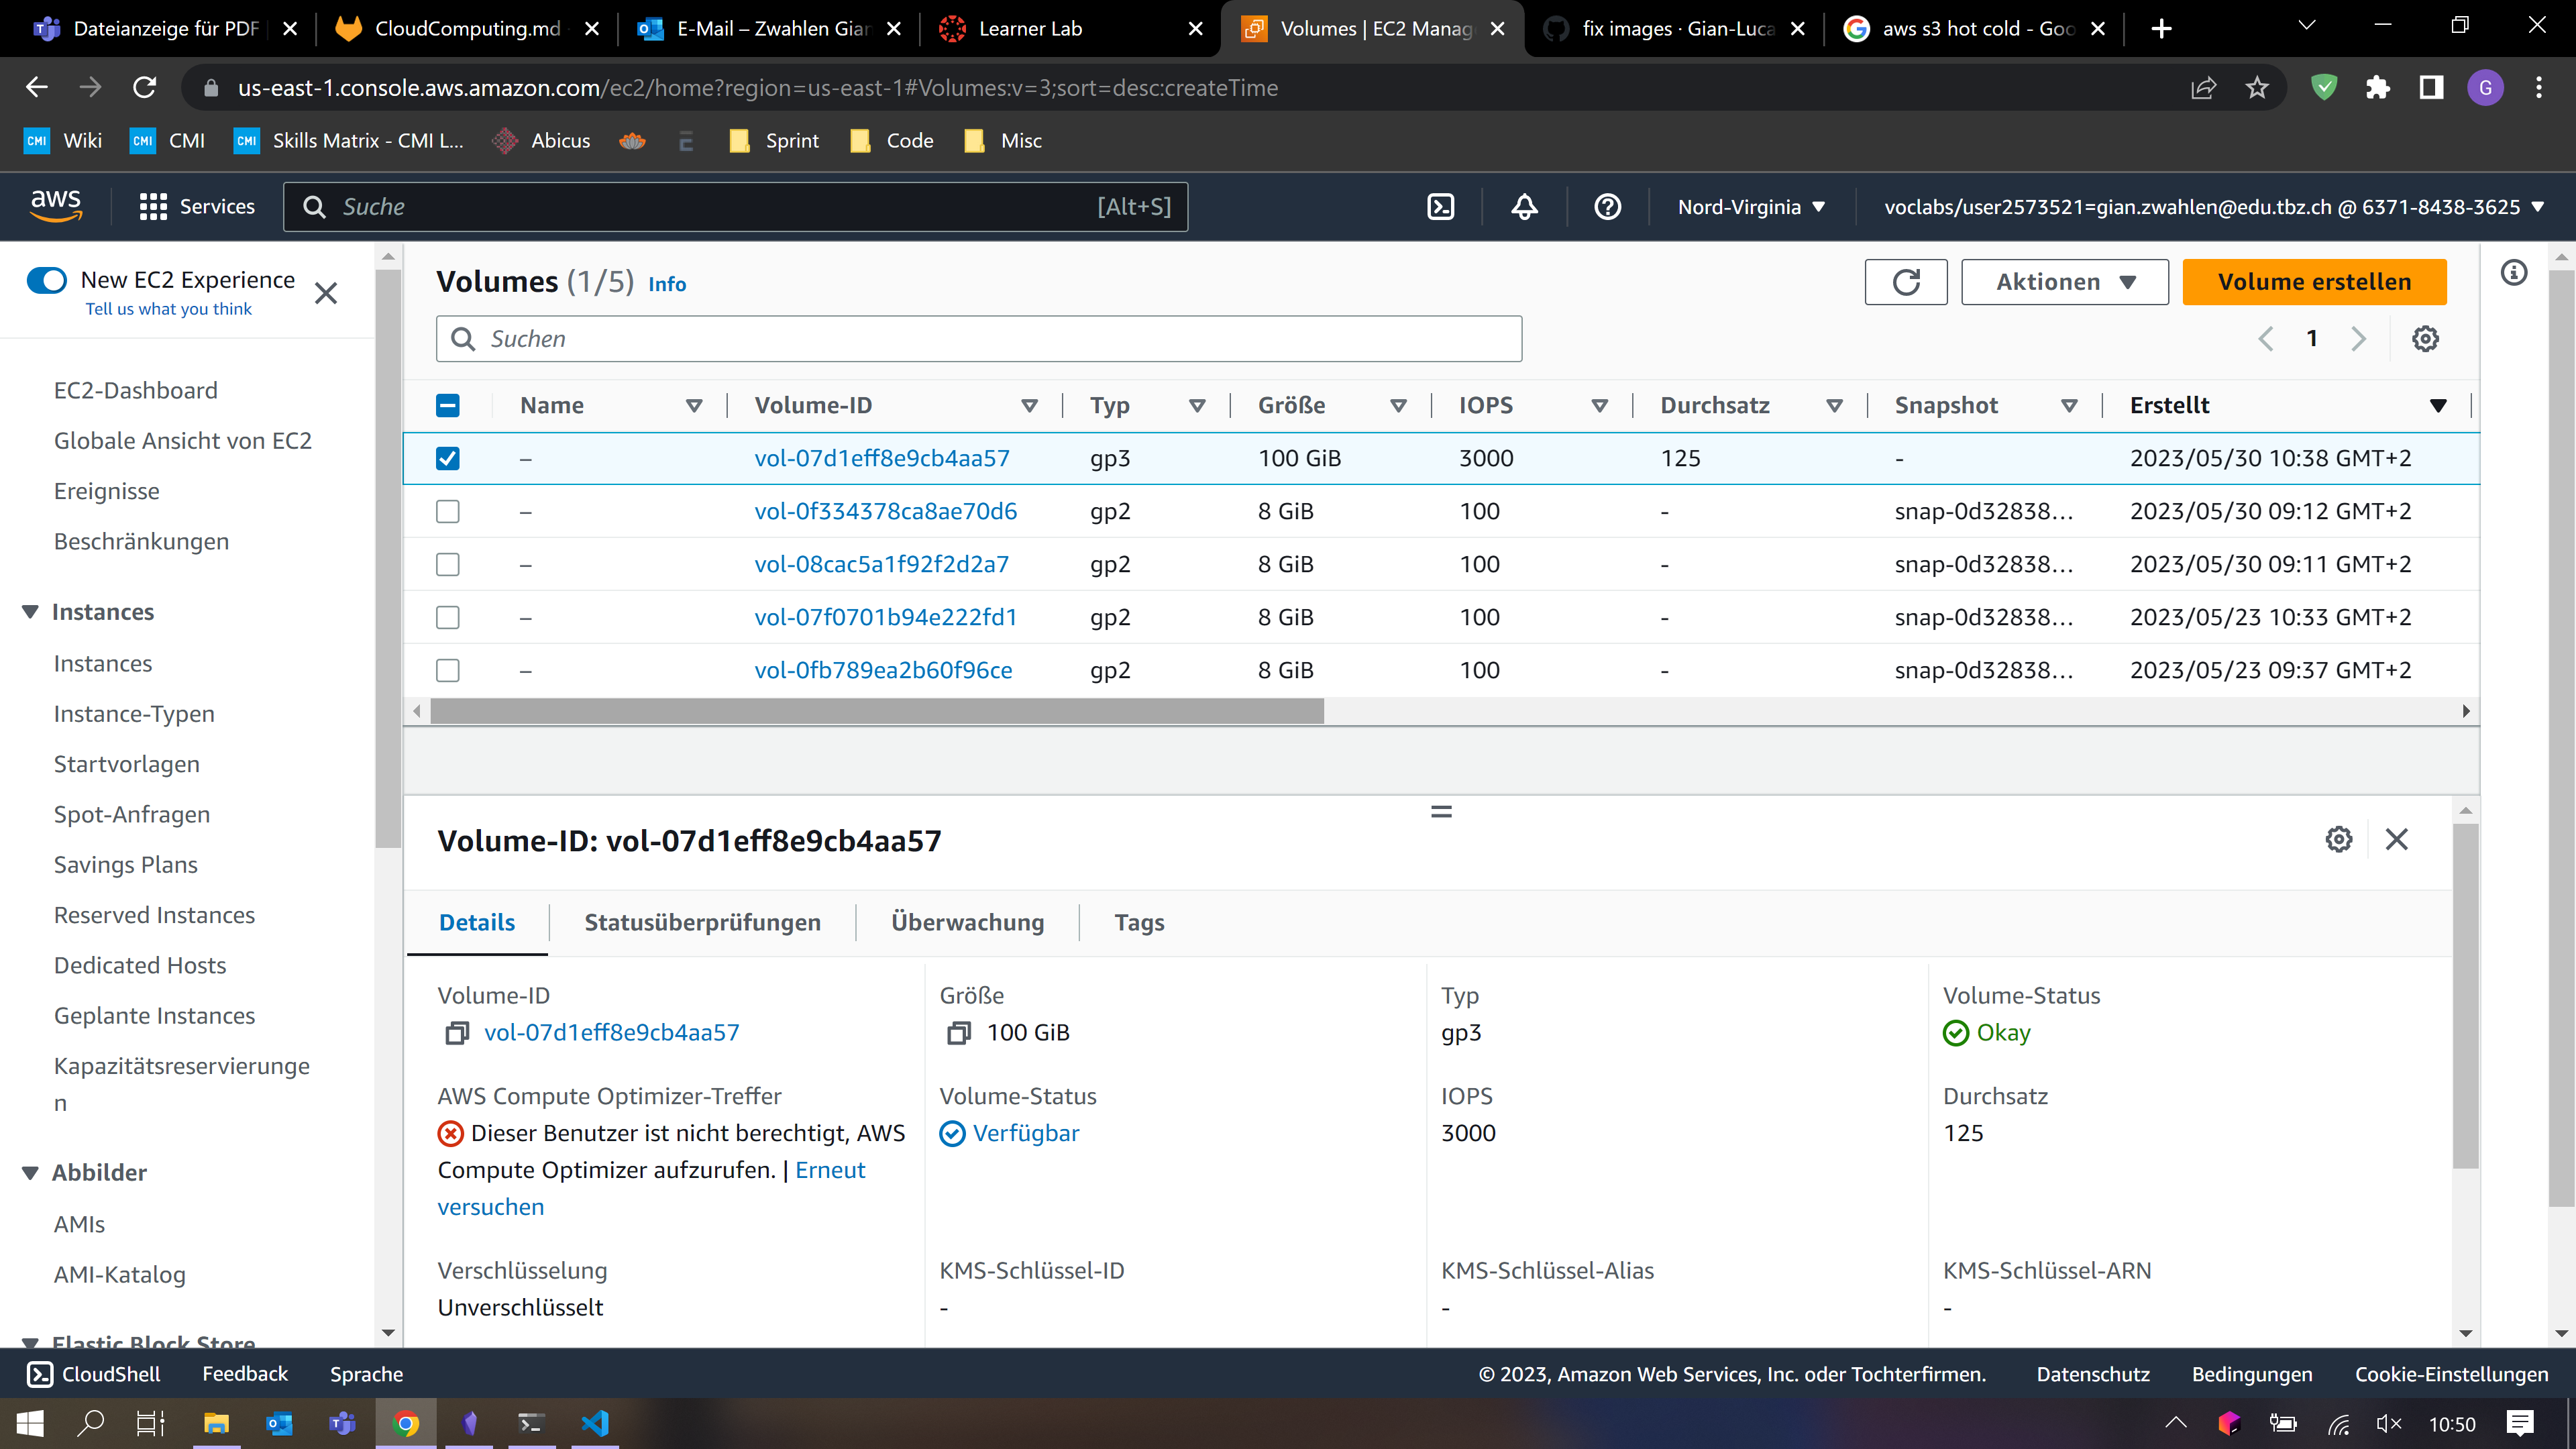Screen dimensions: 2576x1449
Task: Switch to the Statusüberprüfungen tab
Action: [702, 922]
